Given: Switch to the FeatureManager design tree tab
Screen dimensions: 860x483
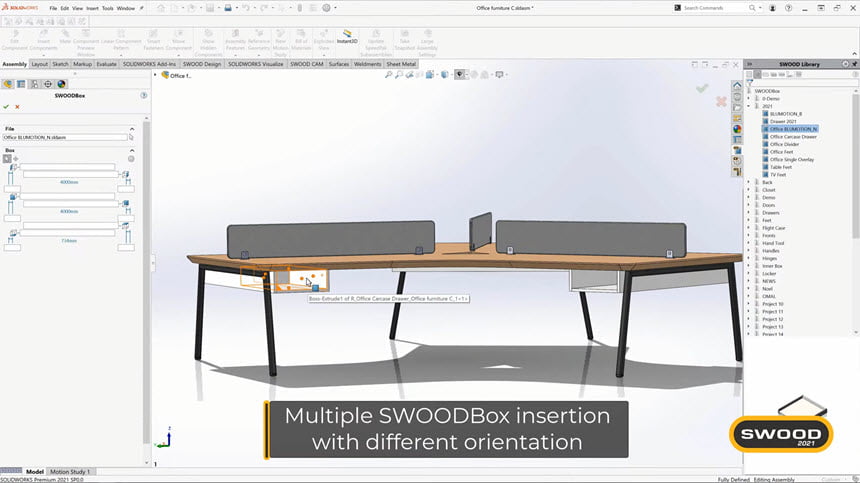Looking at the screenshot, I should coord(8,84).
